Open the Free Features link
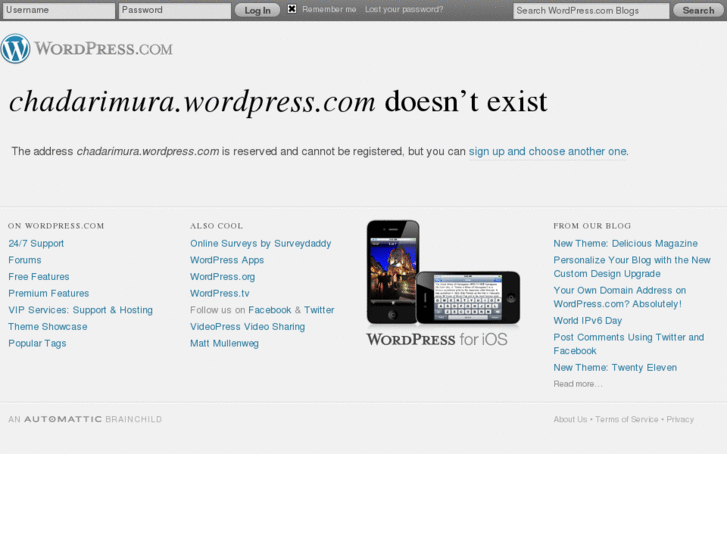This screenshot has height=545, width=727. click(38, 277)
